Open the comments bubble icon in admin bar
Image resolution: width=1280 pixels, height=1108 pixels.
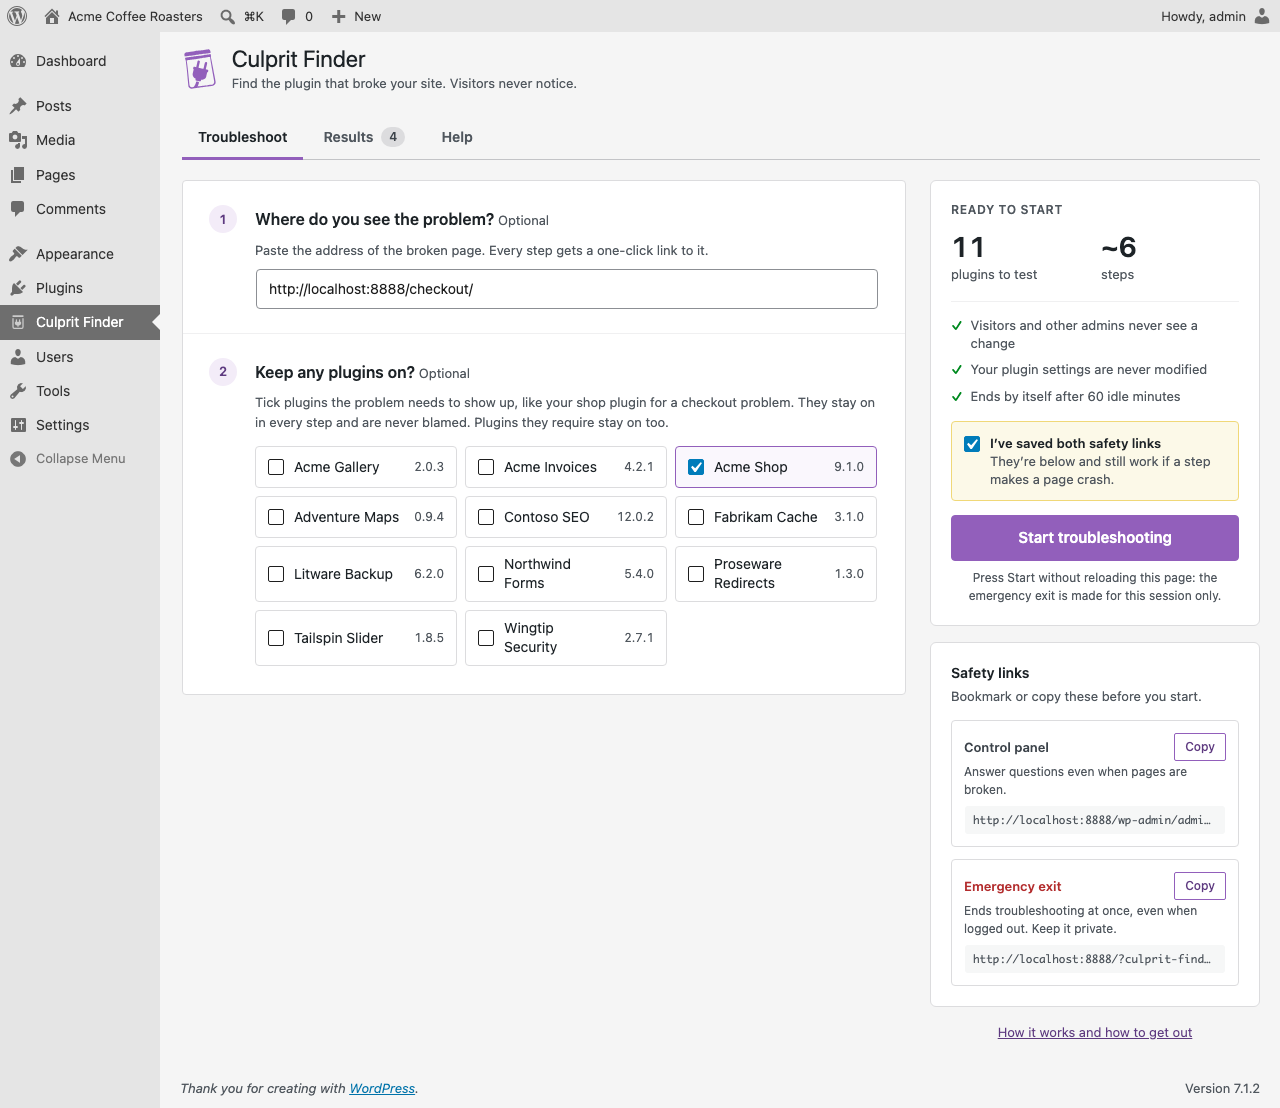(x=288, y=16)
